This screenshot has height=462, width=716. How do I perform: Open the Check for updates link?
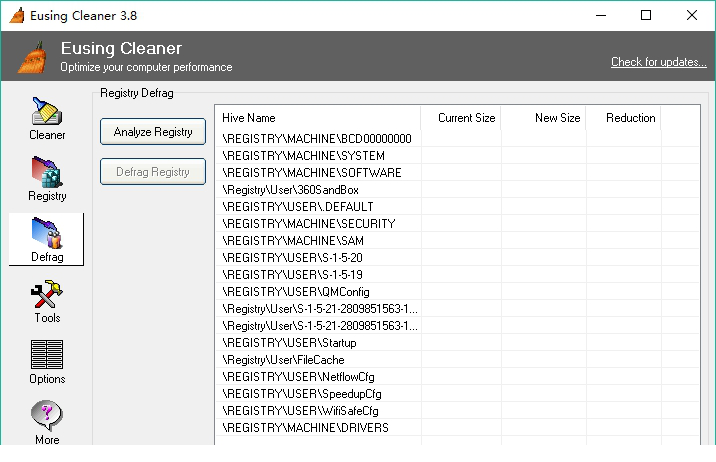click(x=658, y=62)
